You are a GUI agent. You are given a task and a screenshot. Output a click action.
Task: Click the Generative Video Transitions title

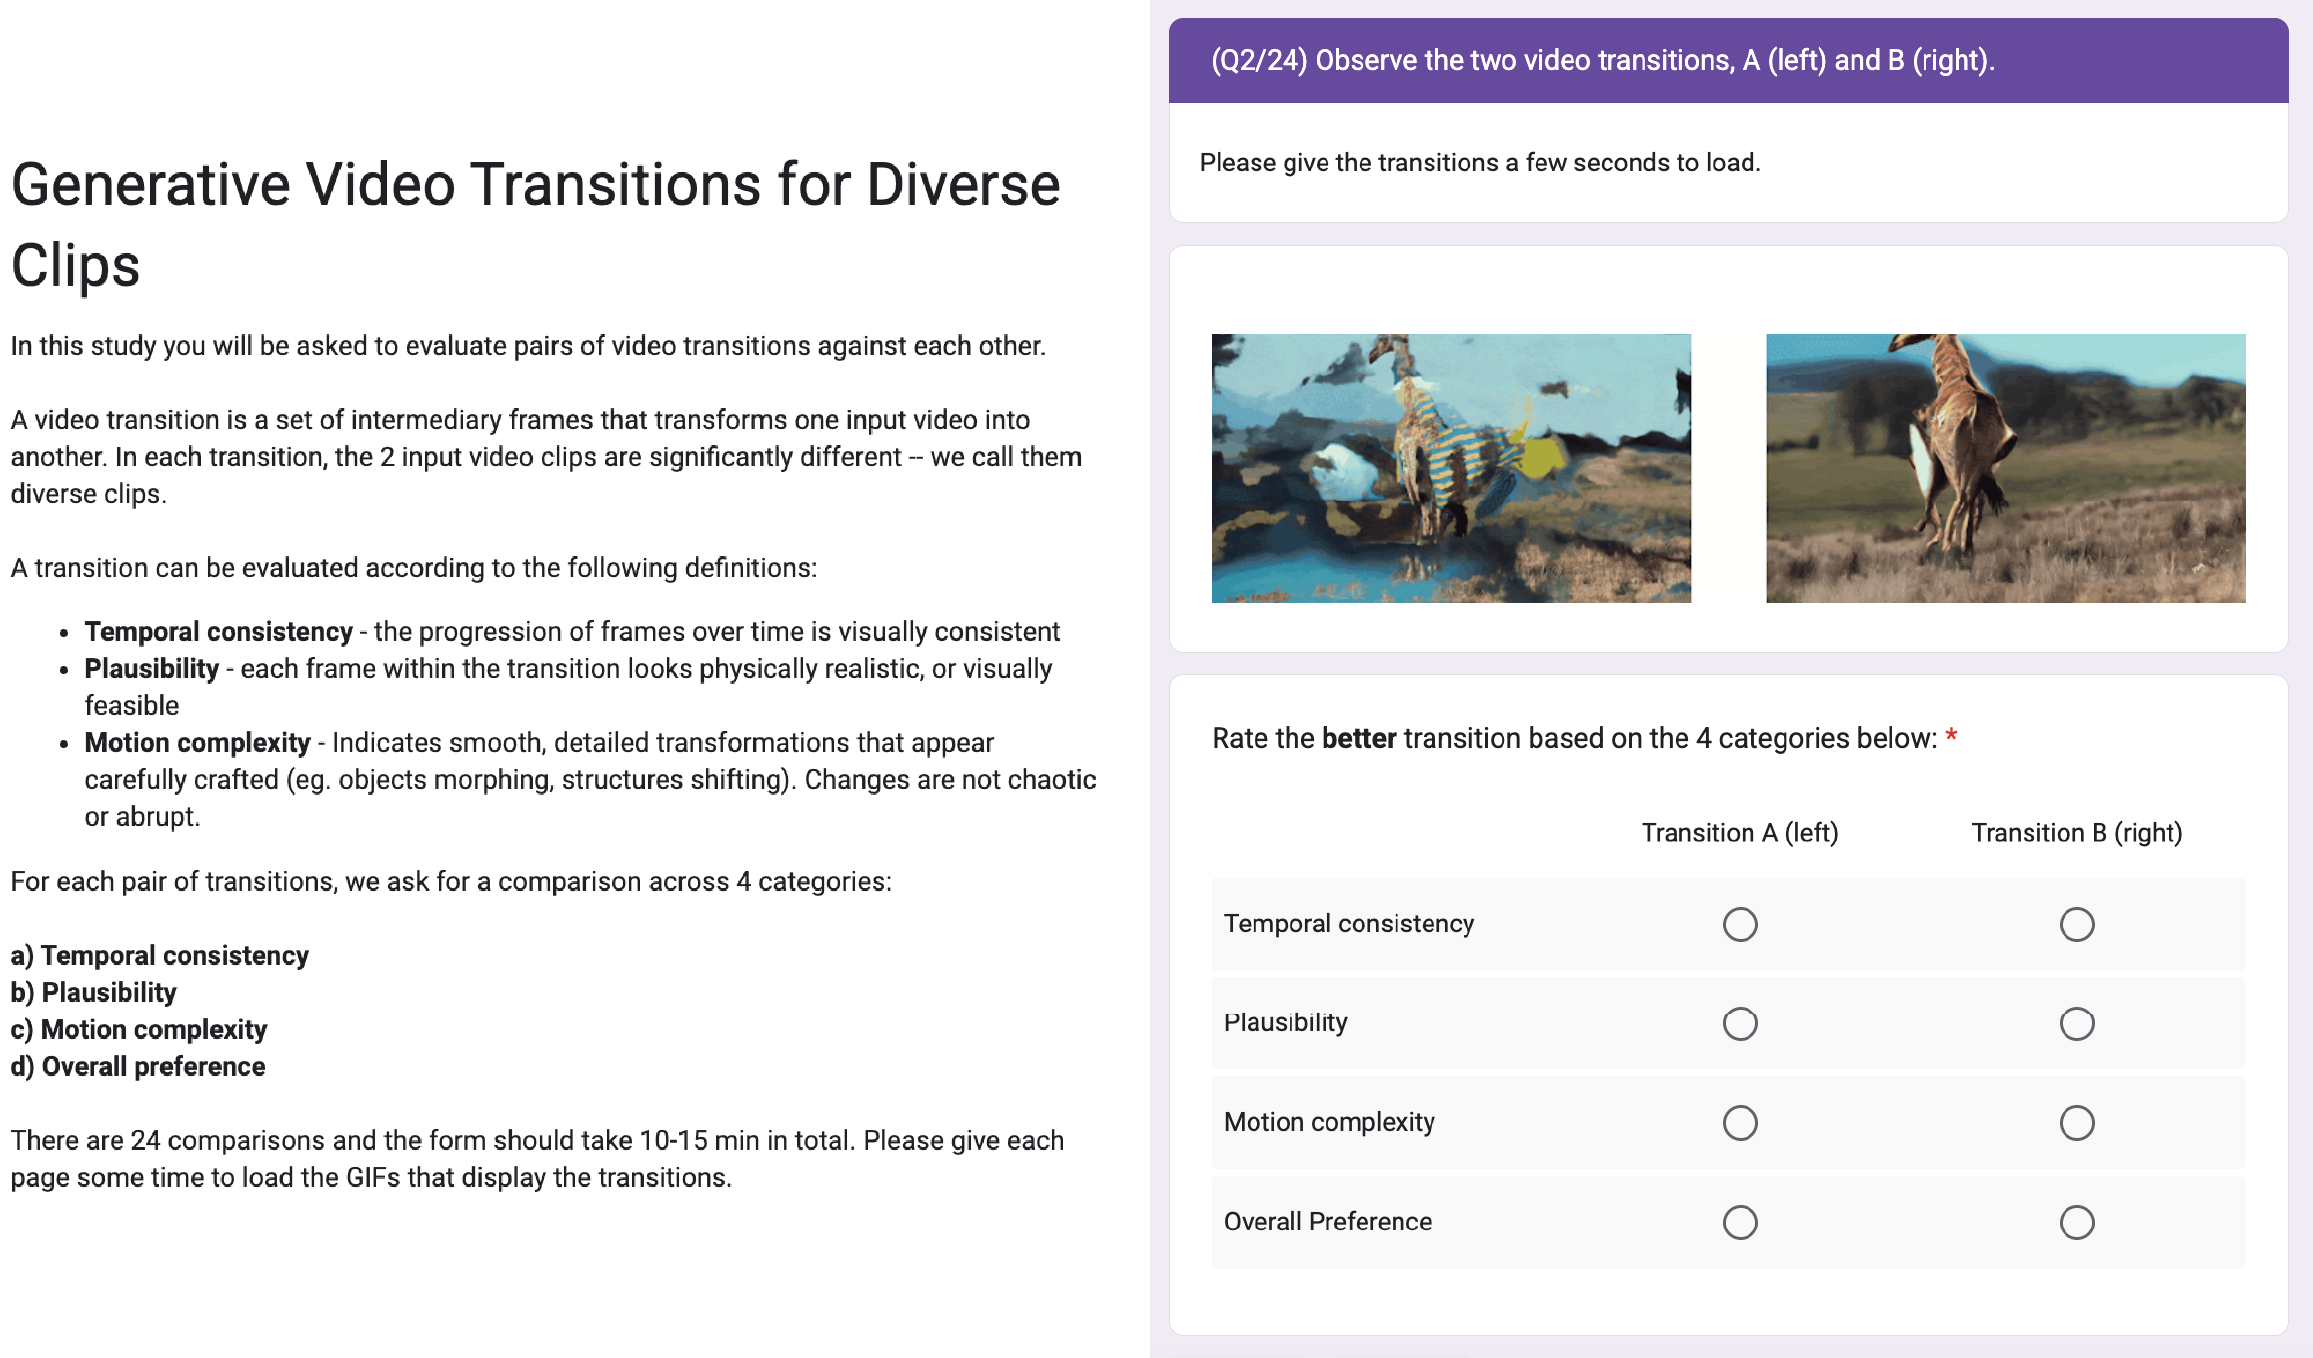[535, 225]
